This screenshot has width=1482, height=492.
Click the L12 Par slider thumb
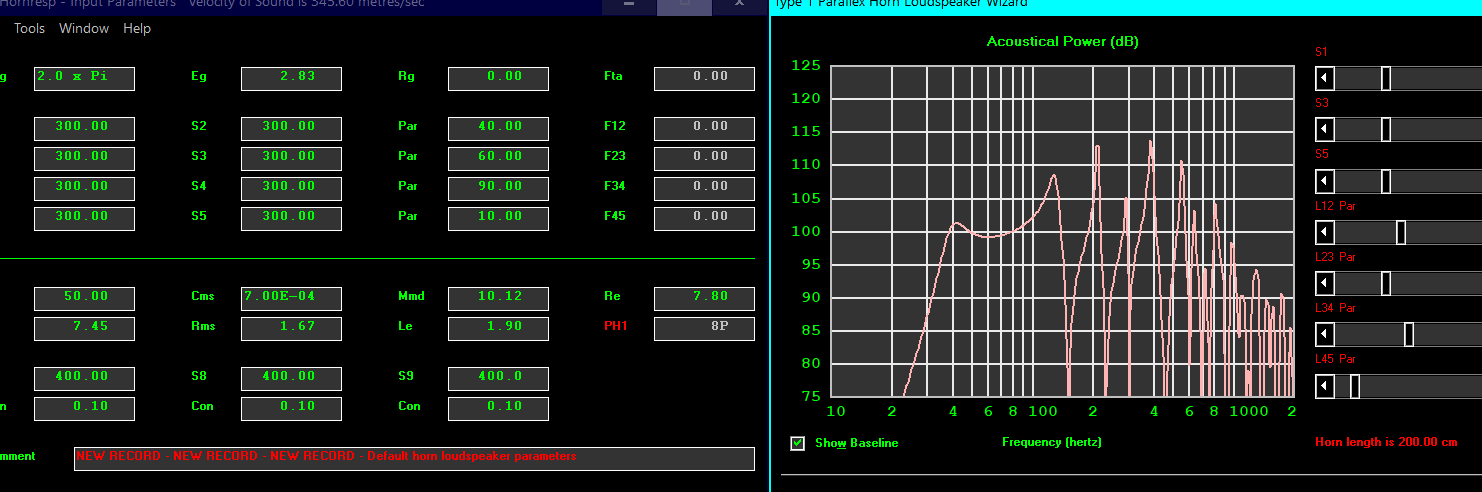click(1401, 232)
